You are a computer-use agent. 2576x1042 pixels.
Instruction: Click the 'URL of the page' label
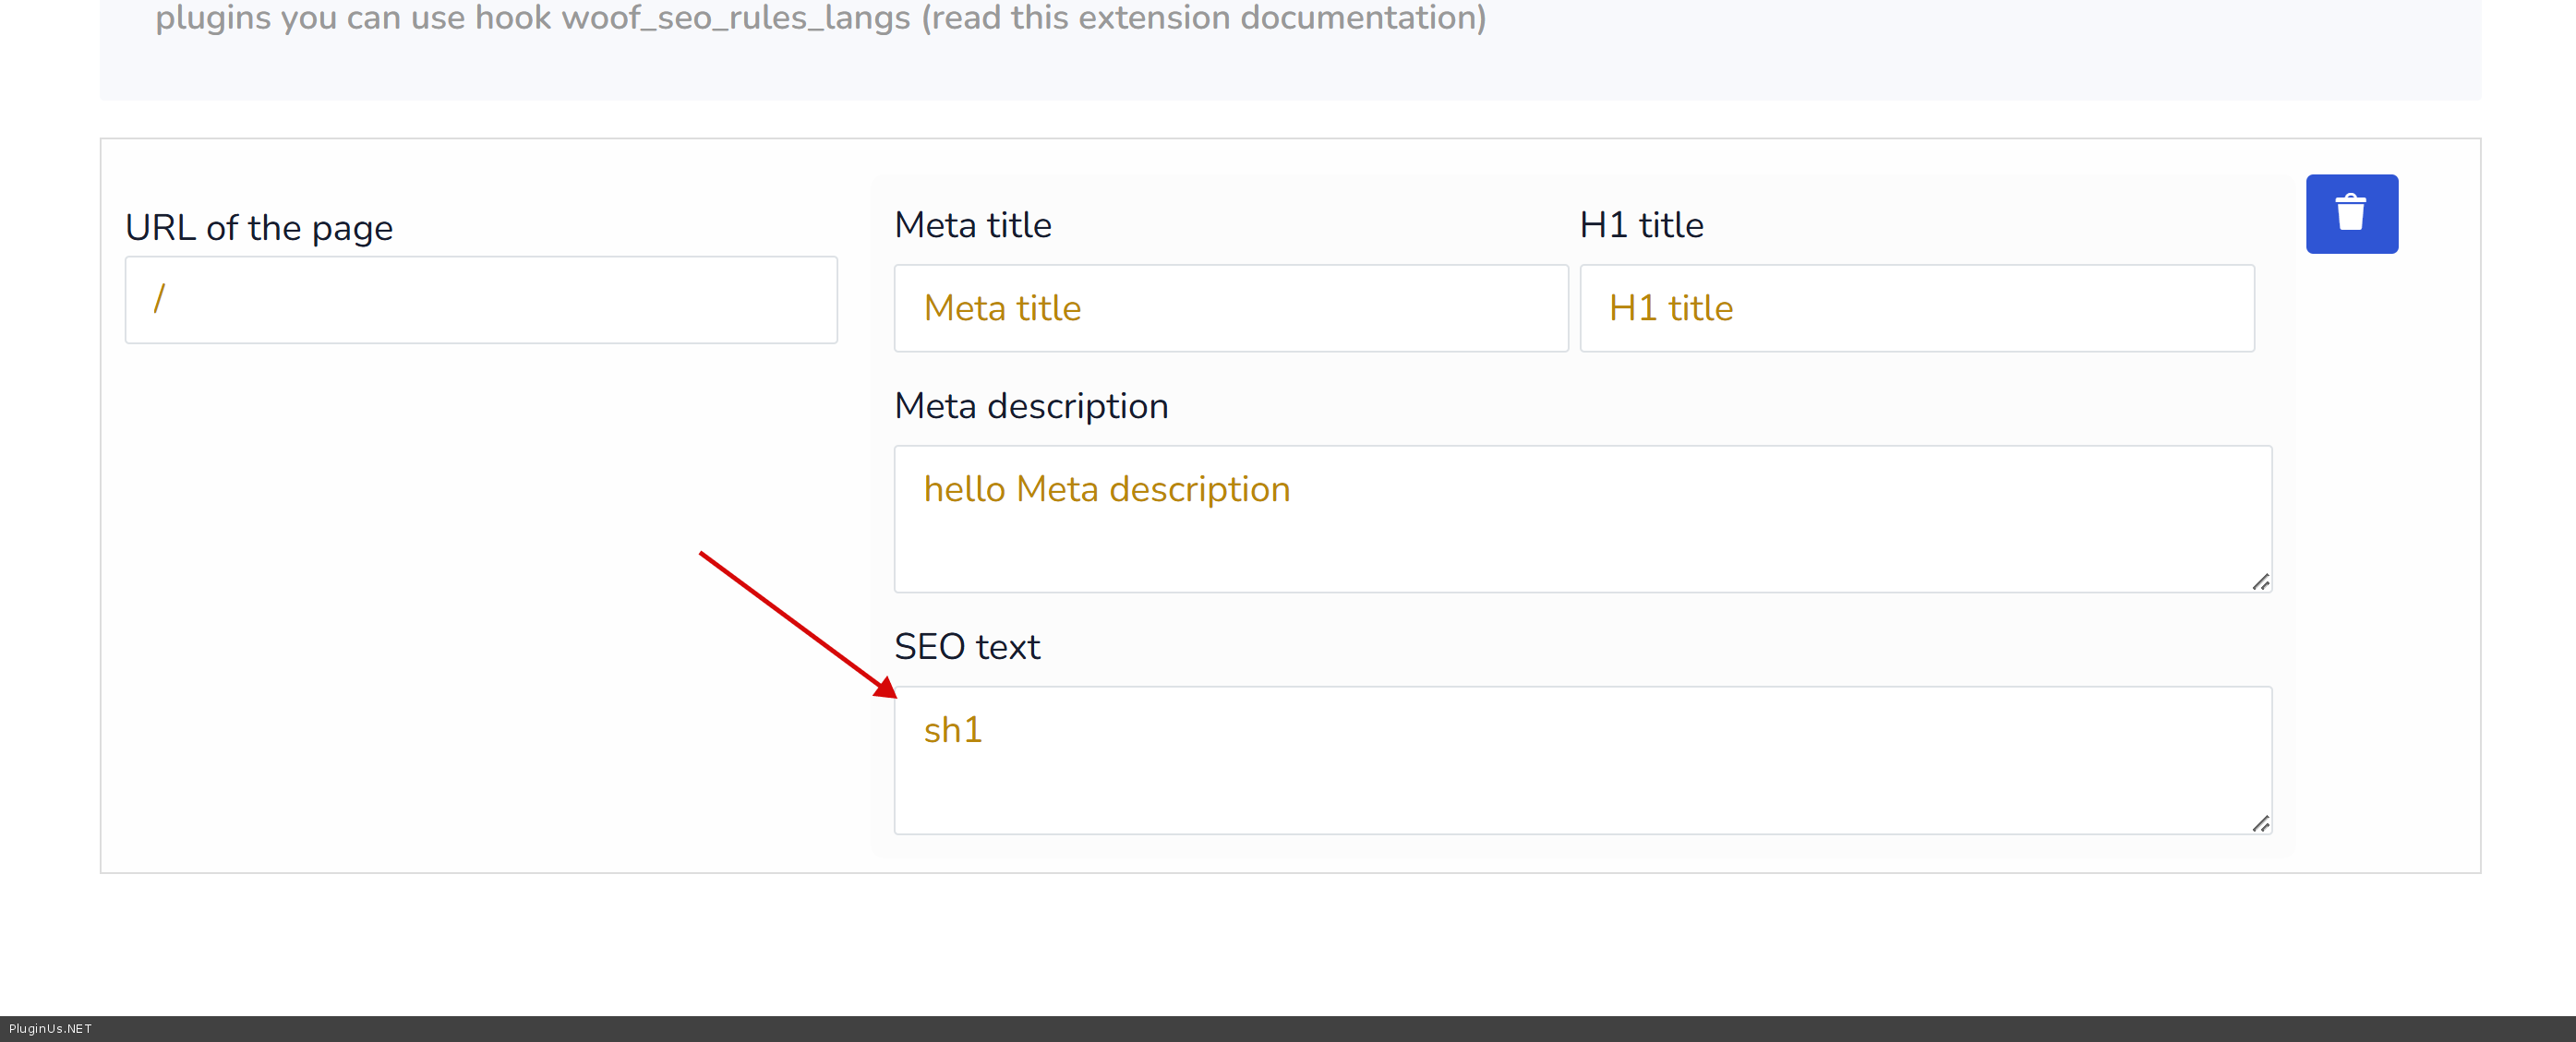259,228
